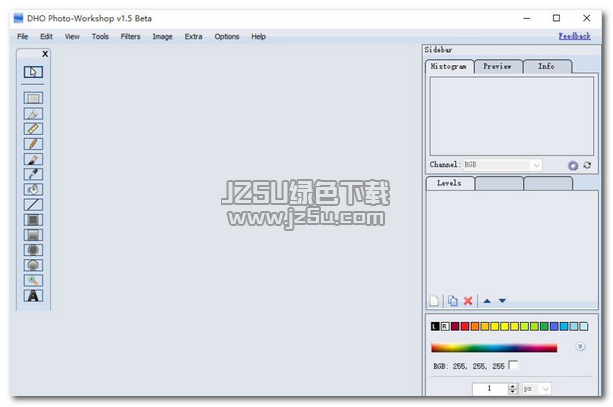Pick the royal blue color swatch
This screenshot has height=407, width=613.
[554, 326]
